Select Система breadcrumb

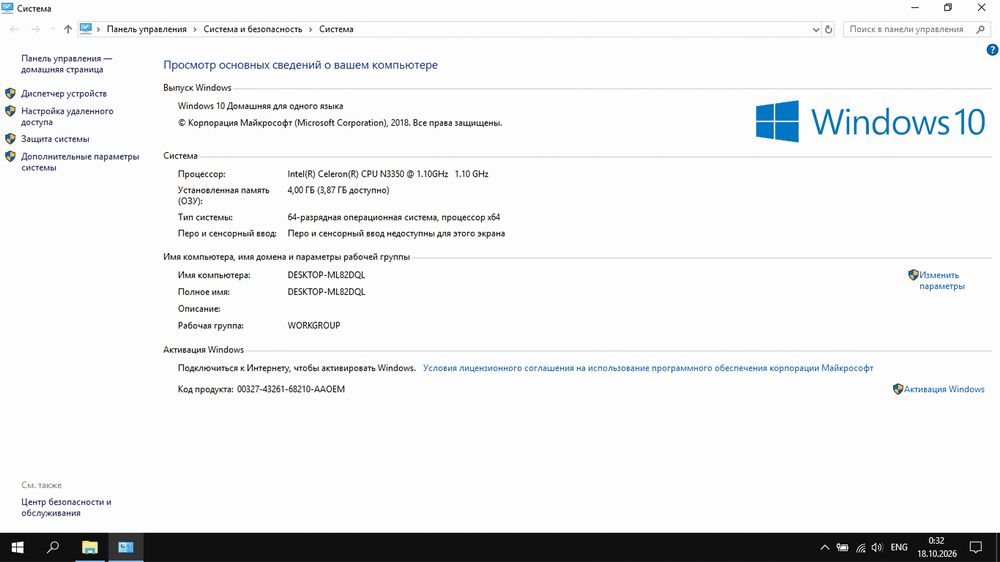[336, 29]
